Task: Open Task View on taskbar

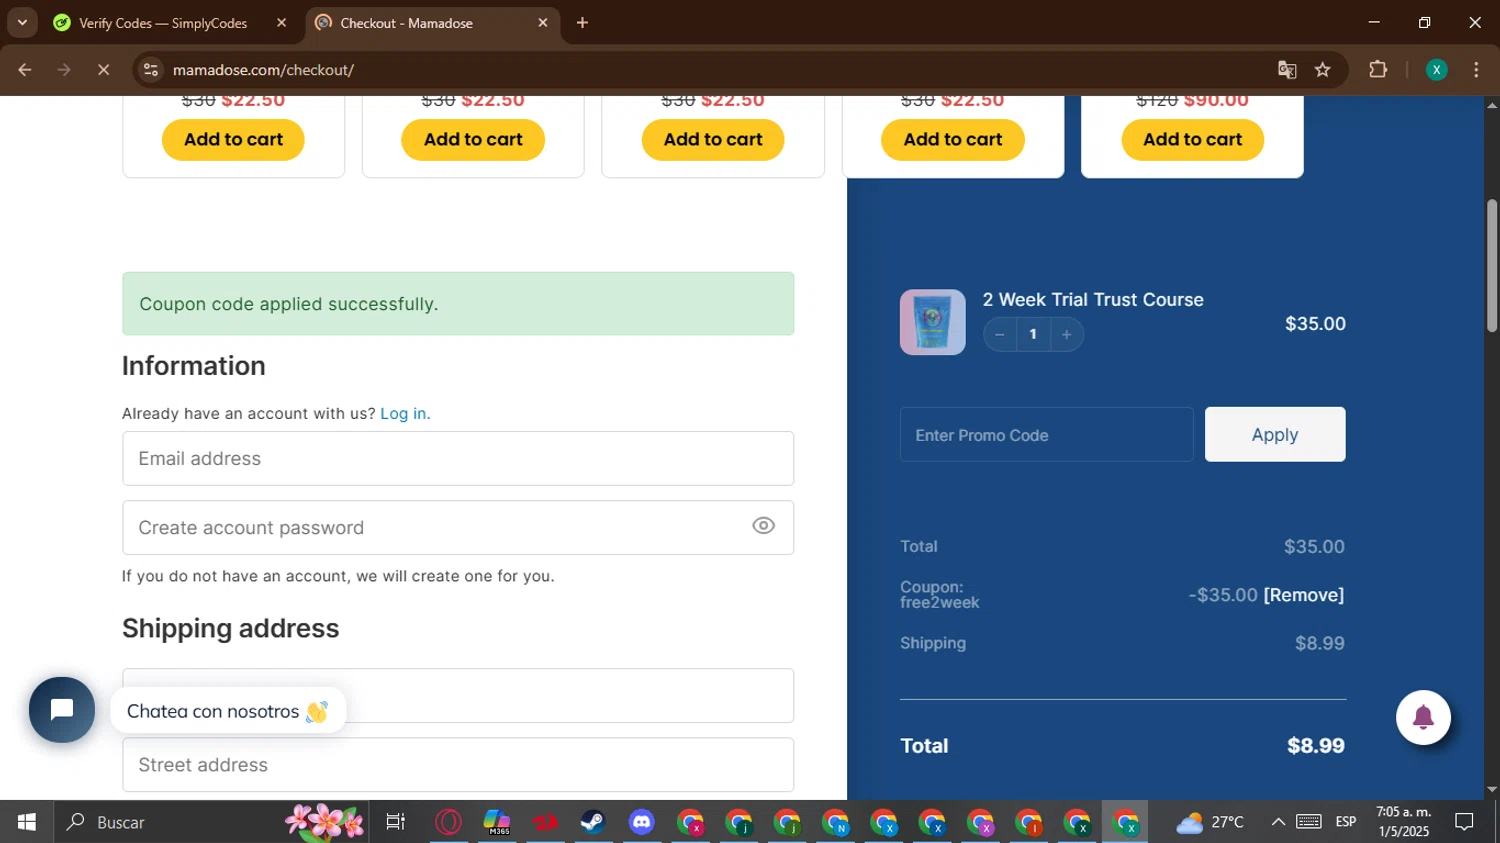Action: pos(396,822)
